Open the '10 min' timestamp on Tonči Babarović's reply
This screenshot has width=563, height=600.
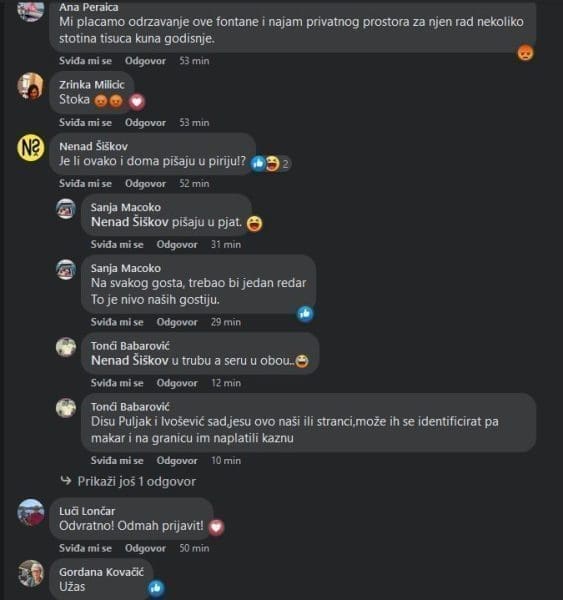click(226, 460)
